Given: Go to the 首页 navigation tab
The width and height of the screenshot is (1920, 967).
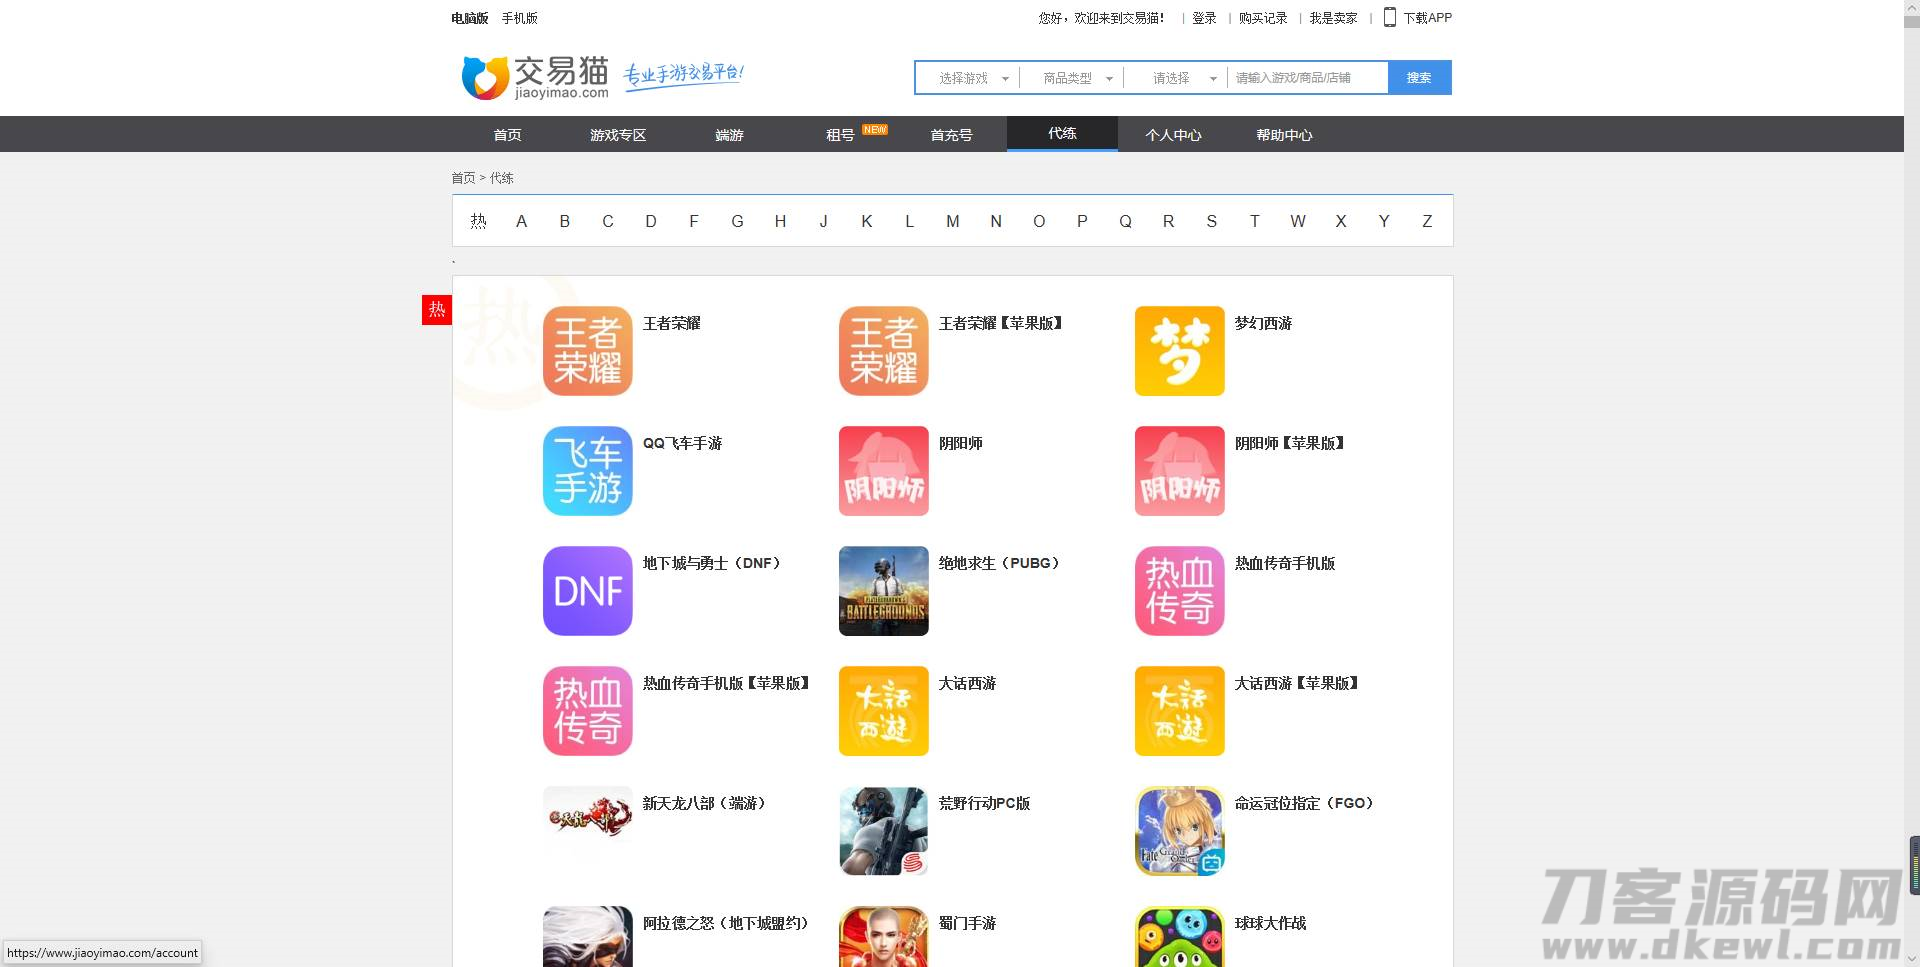Looking at the screenshot, I should pyautogui.click(x=507, y=135).
